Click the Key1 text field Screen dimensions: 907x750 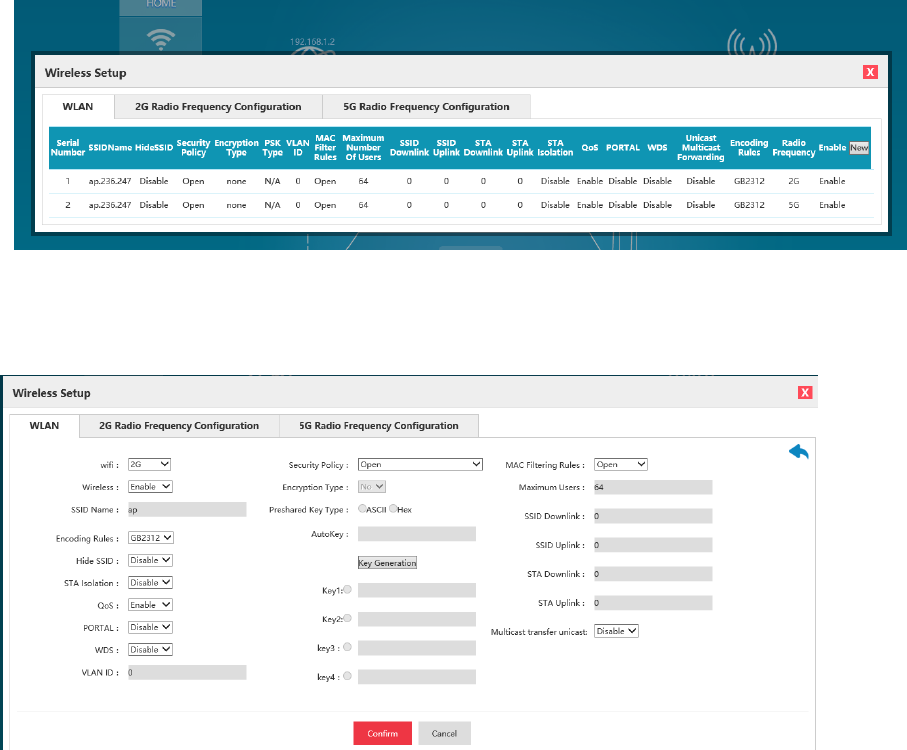416,590
